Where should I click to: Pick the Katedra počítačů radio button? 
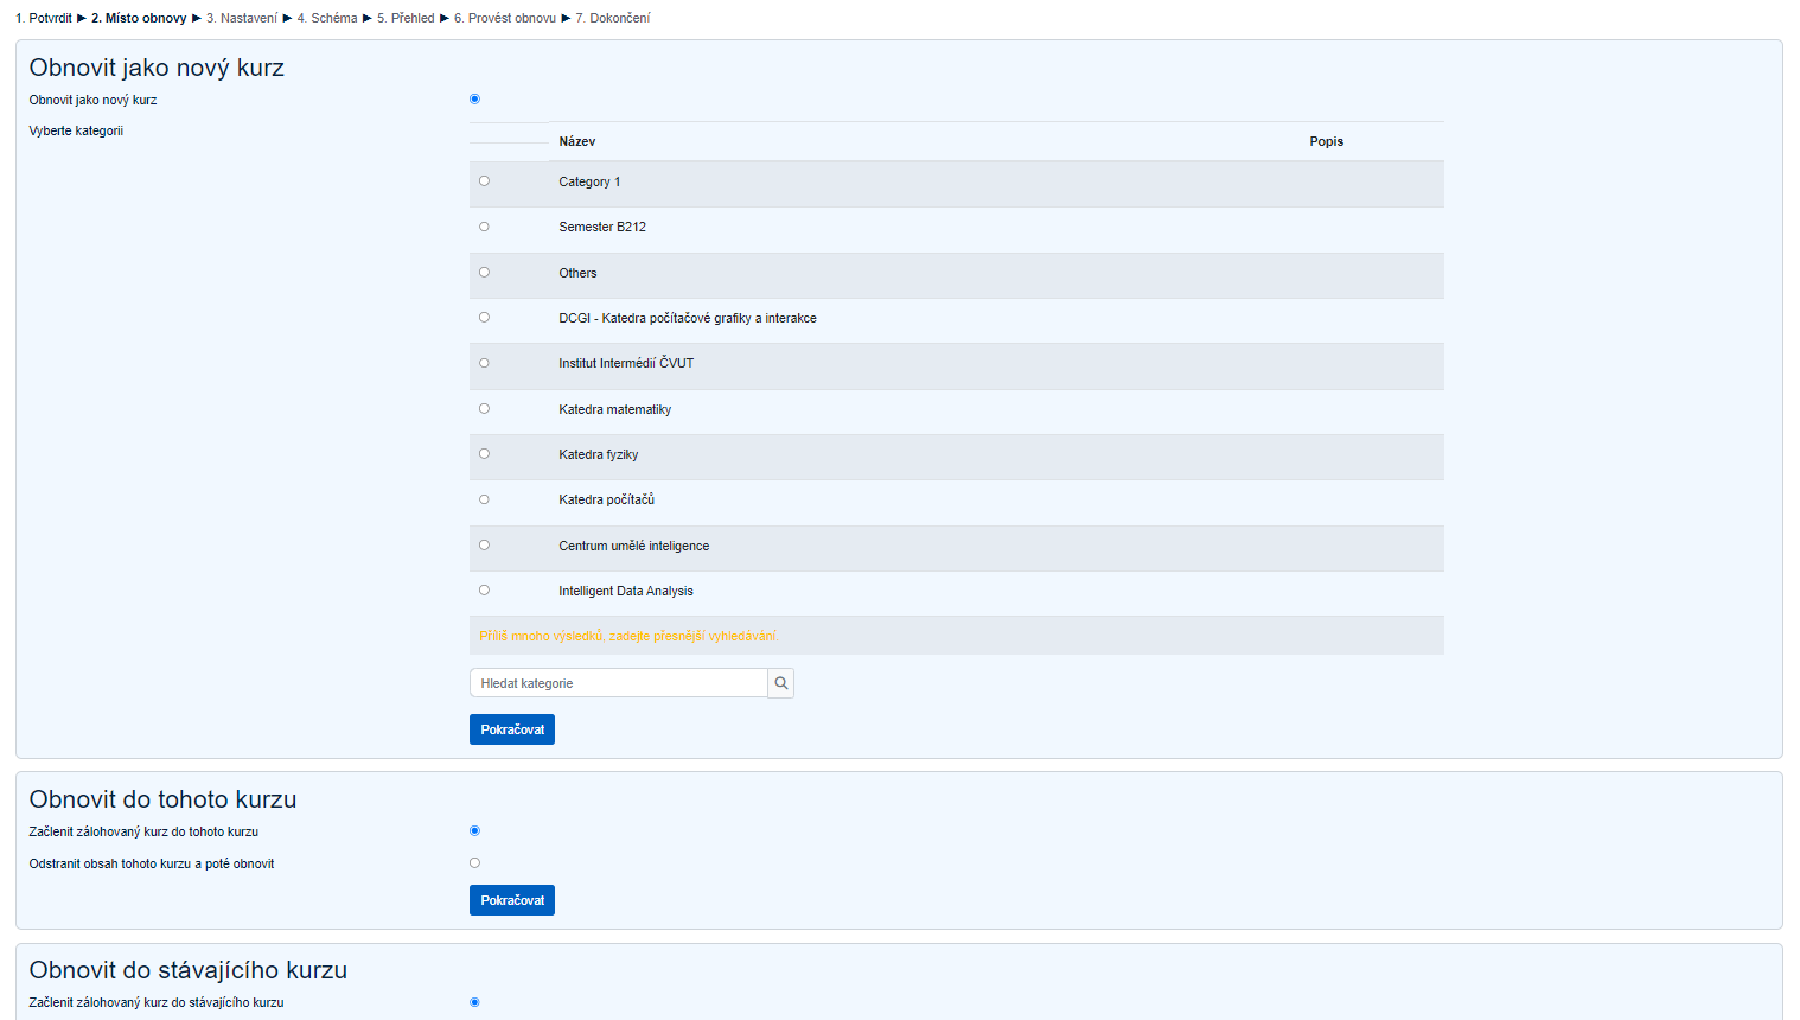tap(484, 499)
